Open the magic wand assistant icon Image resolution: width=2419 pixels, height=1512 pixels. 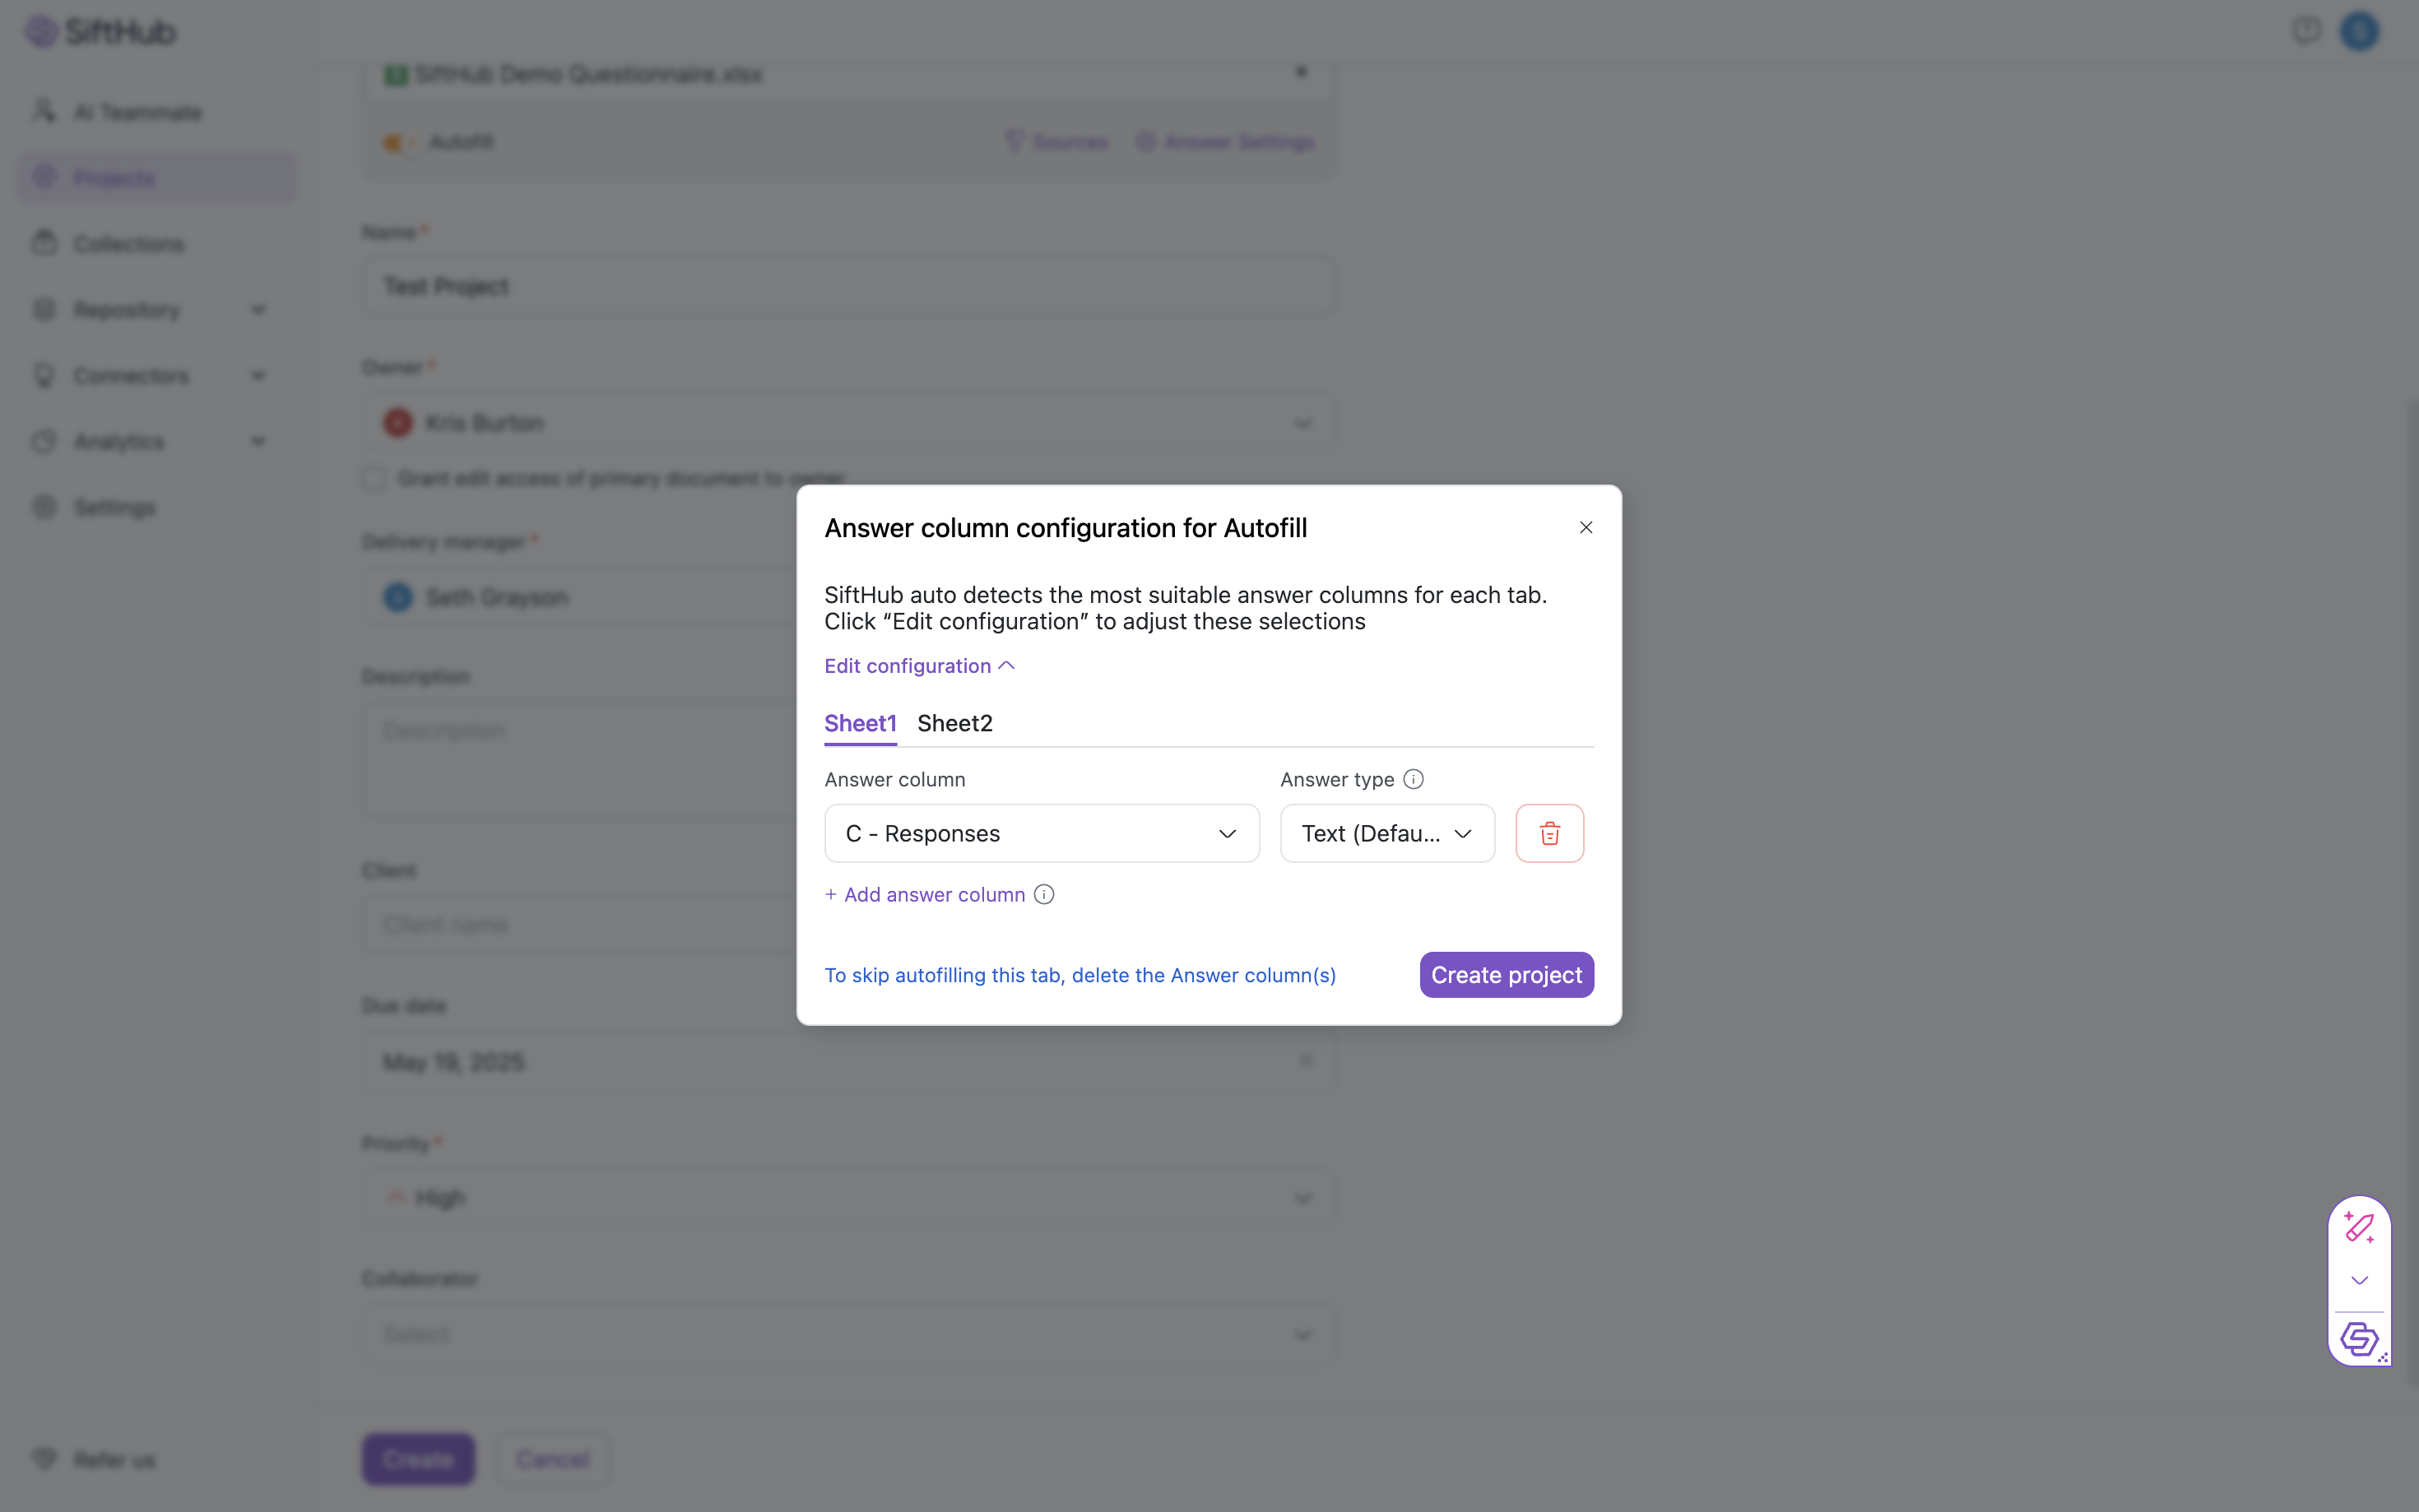tap(2359, 1227)
